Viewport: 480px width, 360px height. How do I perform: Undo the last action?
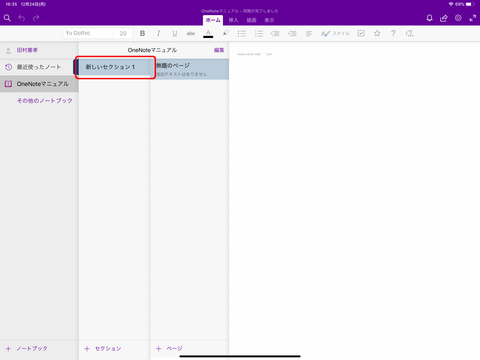[22, 18]
